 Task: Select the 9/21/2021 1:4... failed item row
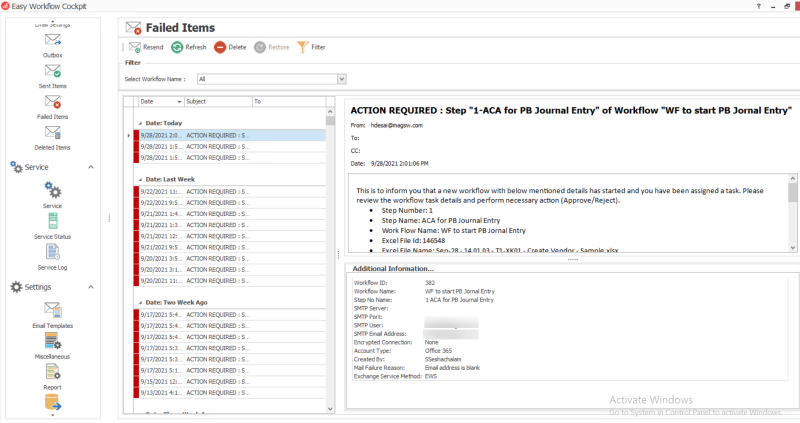230,214
